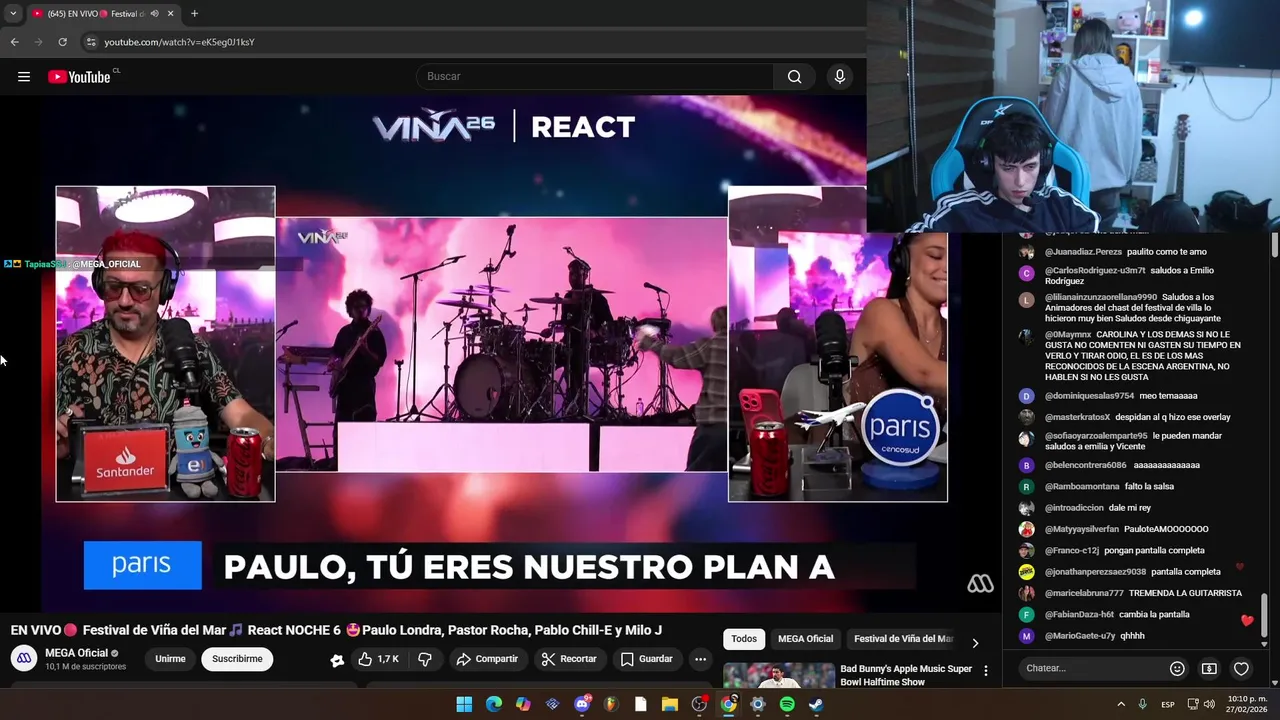Open Discord from the taskbar
This screenshot has height=720, width=1280.
tap(582, 704)
